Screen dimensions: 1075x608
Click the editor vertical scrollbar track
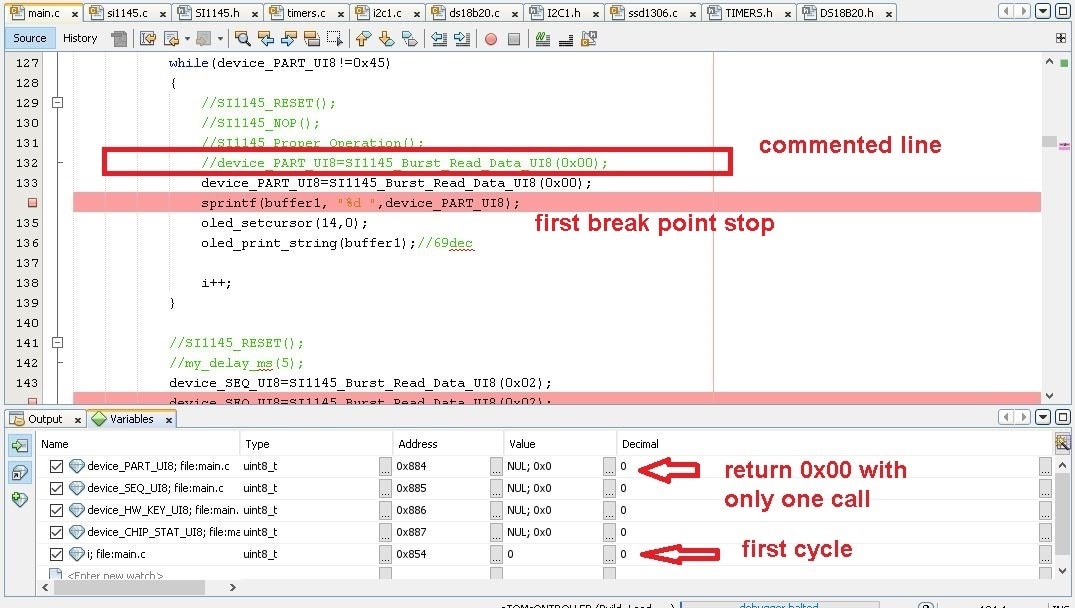(x=1049, y=250)
